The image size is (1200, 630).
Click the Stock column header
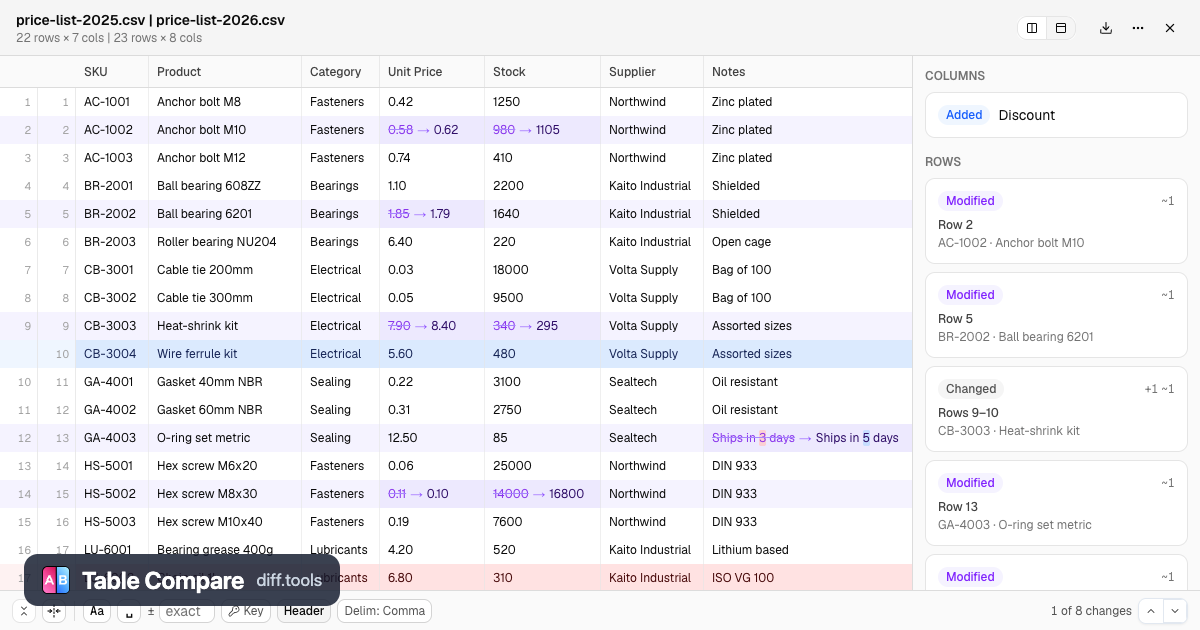pyautogui.click(x=543, y=72)
